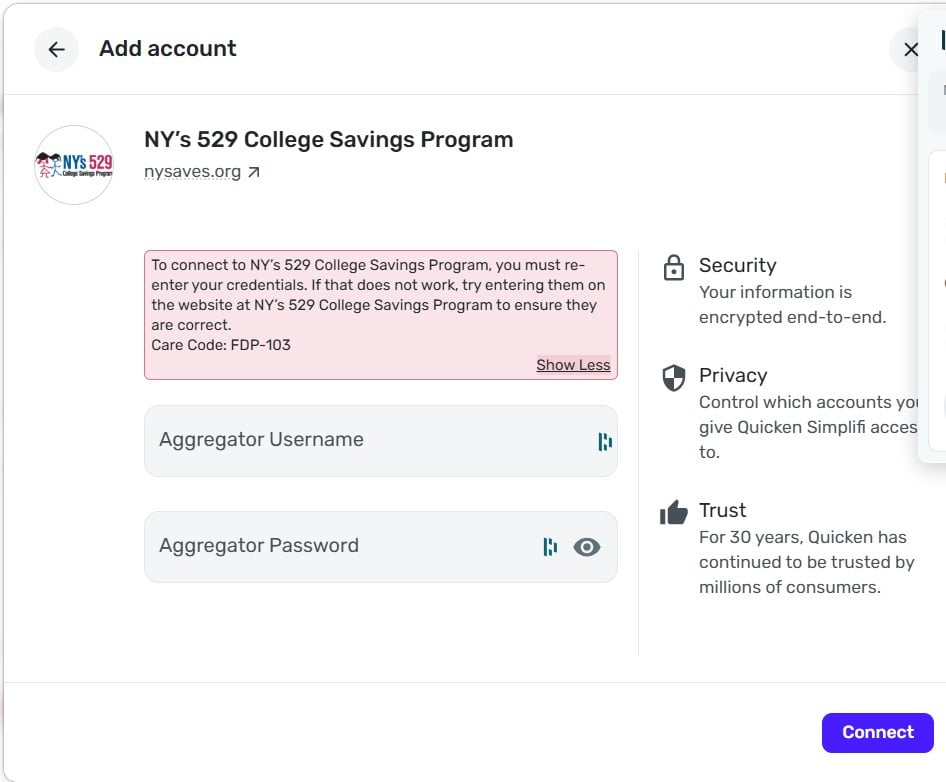This screenshot has height=782, width=946.
Task: Click the NY's 529 College Savings Program heading
Action: (x=328, y=140)
